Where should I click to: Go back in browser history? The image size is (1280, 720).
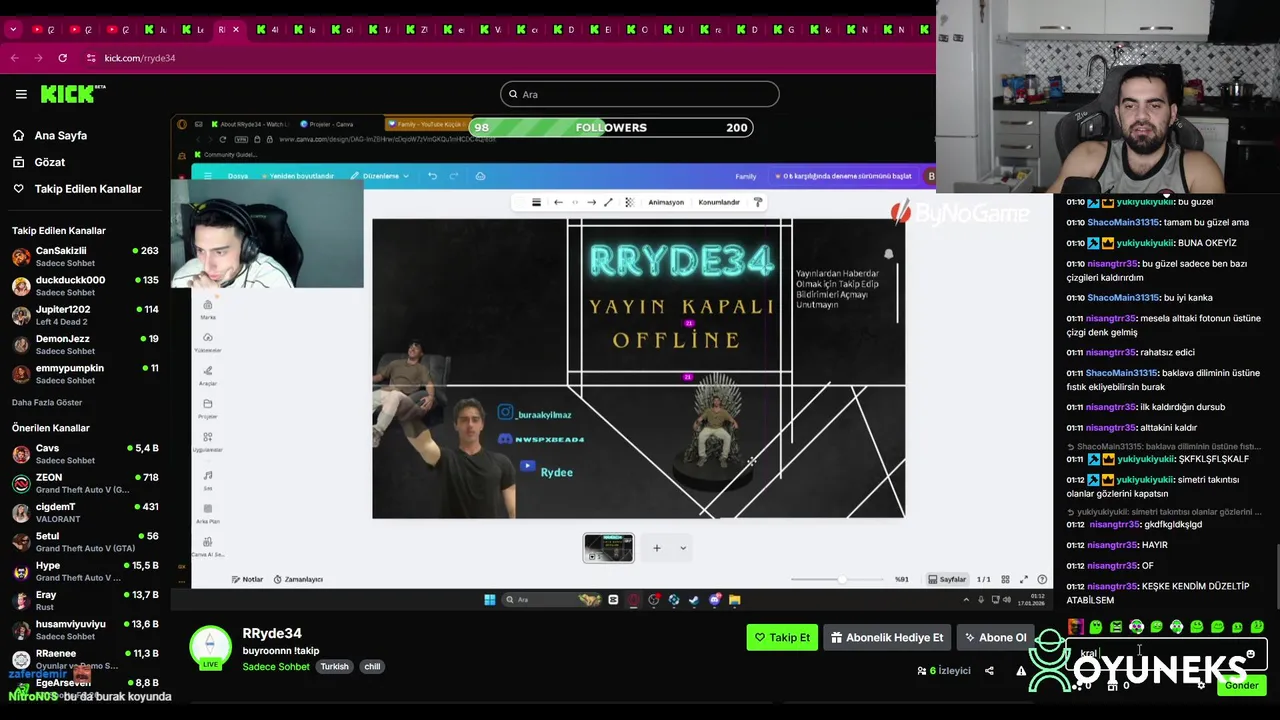click(x=15, y=58)
